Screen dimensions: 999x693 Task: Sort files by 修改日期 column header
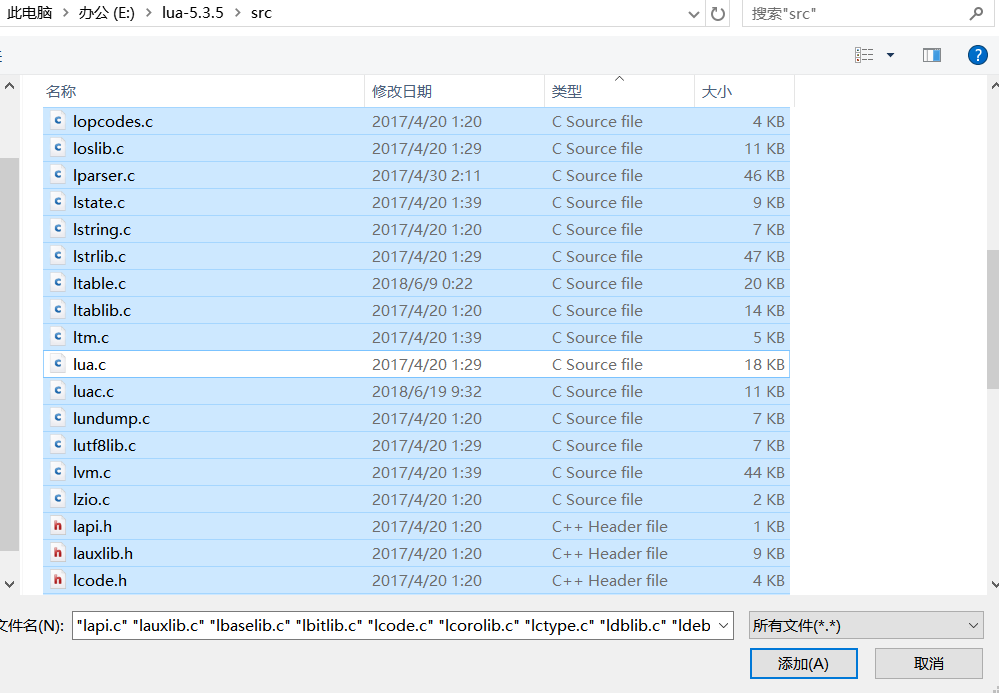click(455, 91)
